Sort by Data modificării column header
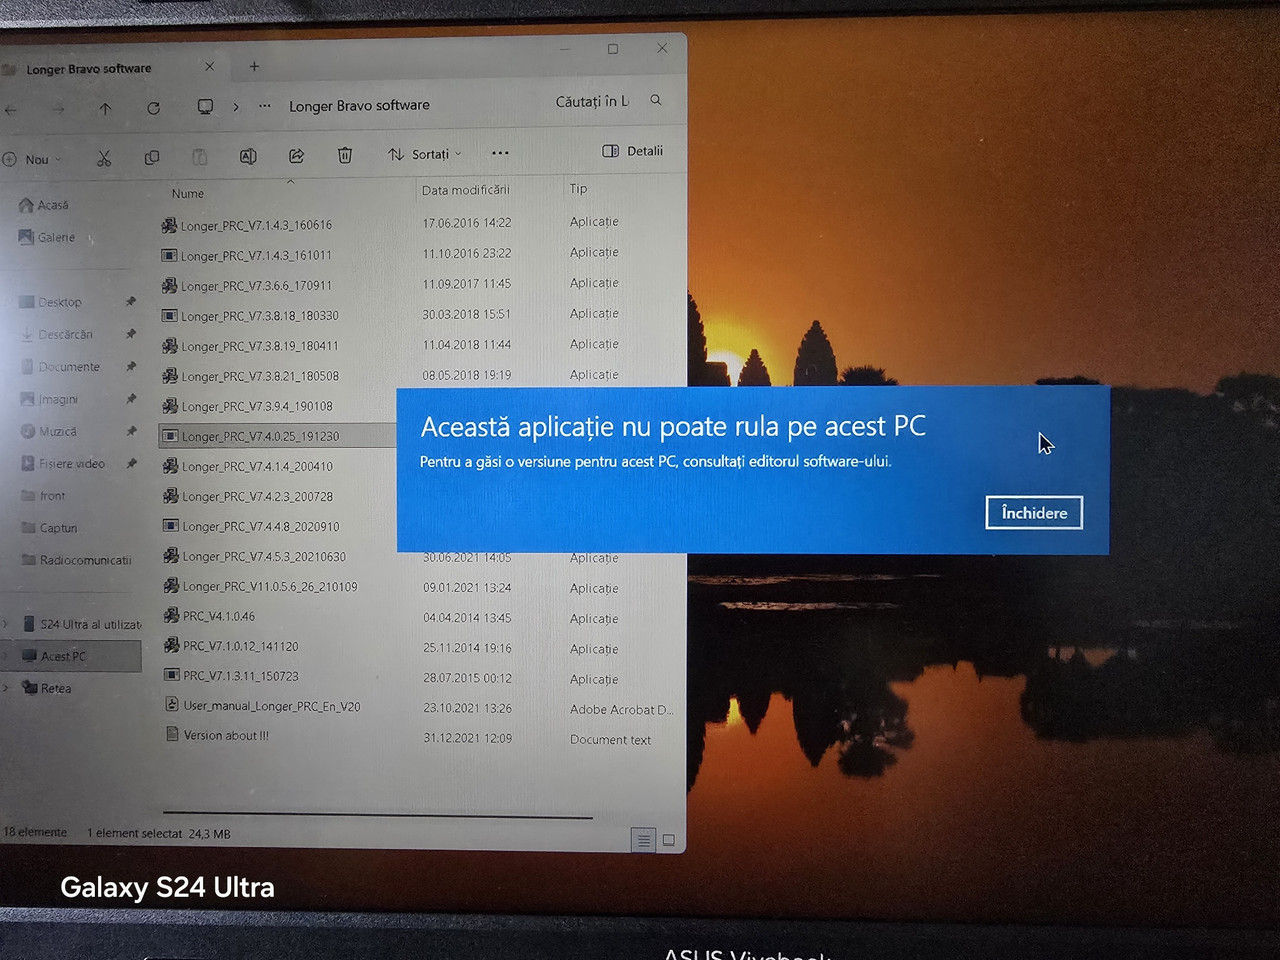Viewport: 1280px width, 960px height. 465,190
